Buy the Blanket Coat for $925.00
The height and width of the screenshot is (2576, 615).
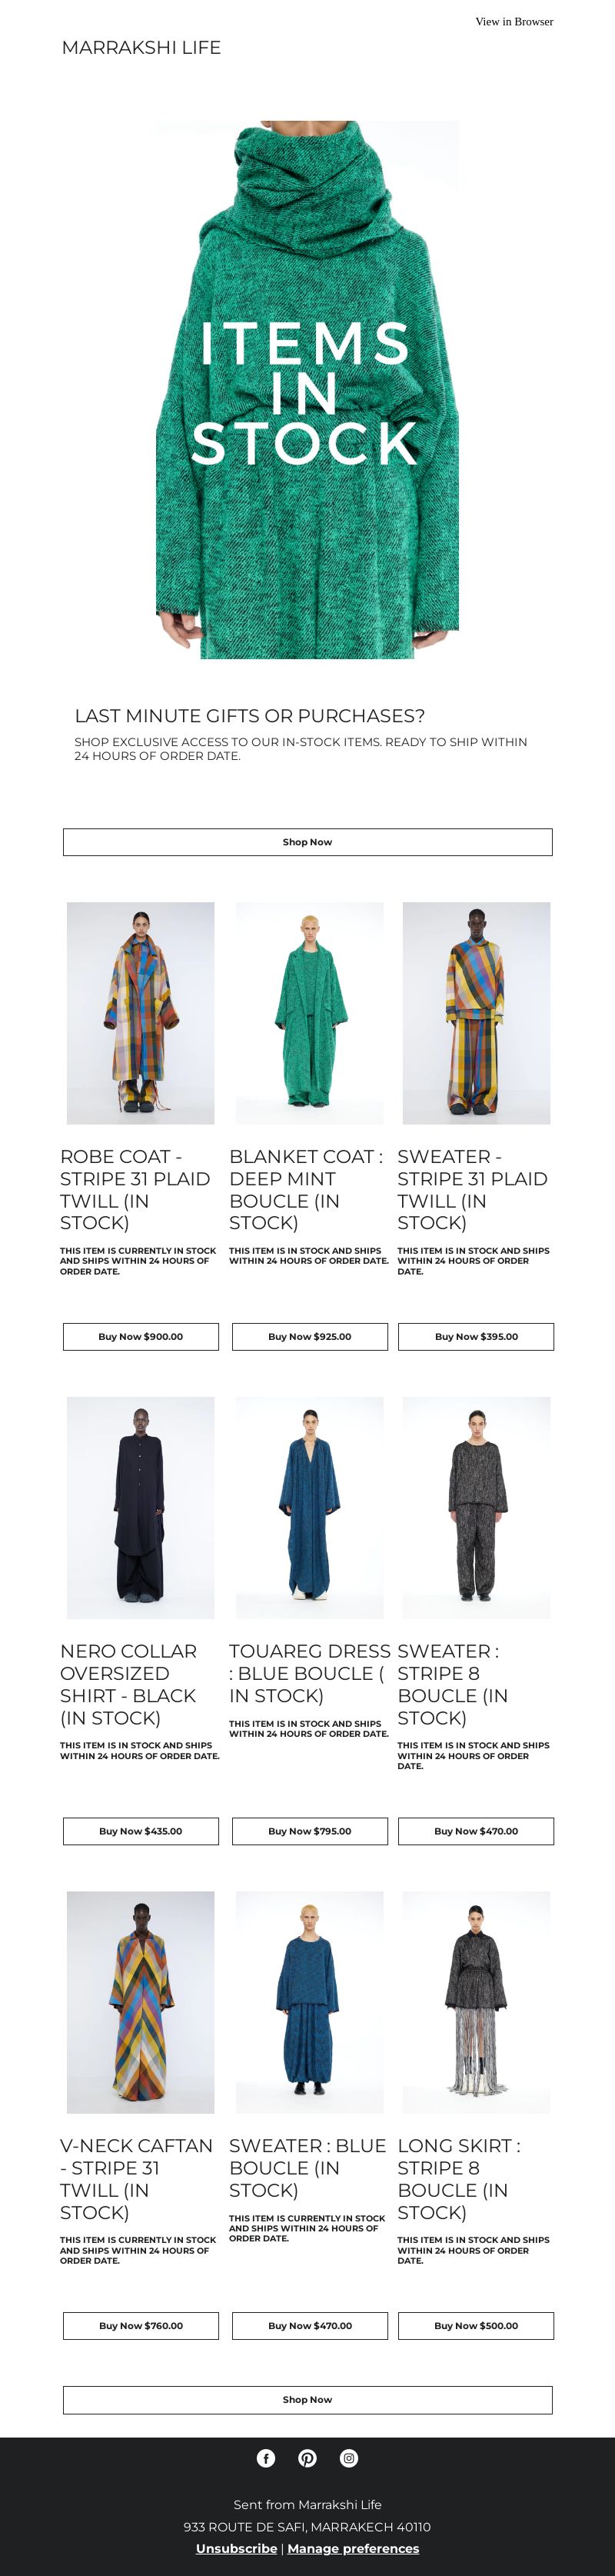click(x=310, y=1336)
